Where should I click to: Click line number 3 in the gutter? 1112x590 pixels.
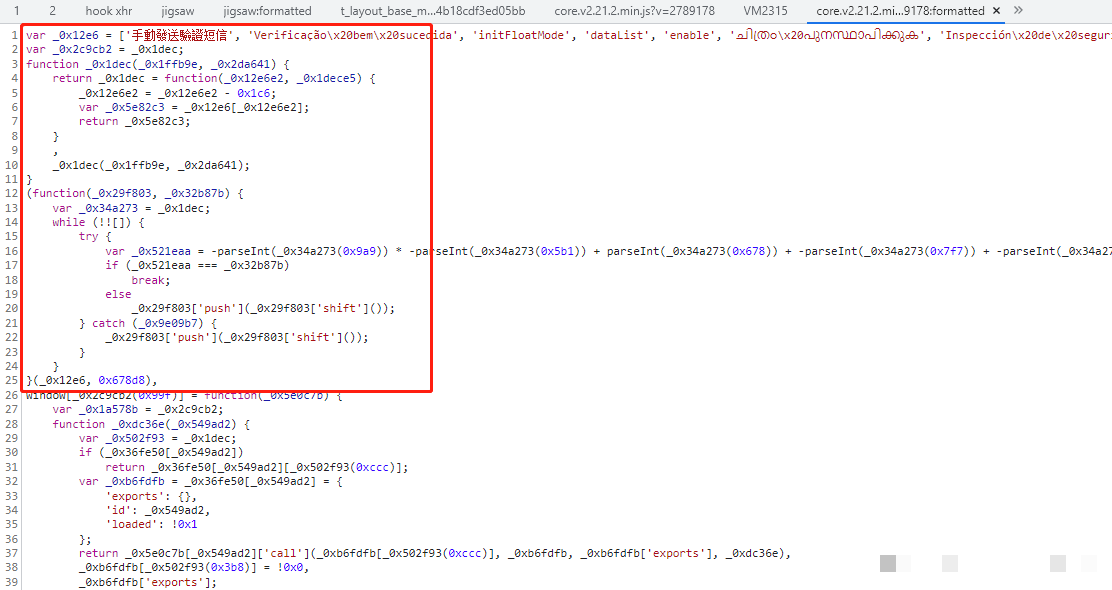pos(14,64)
